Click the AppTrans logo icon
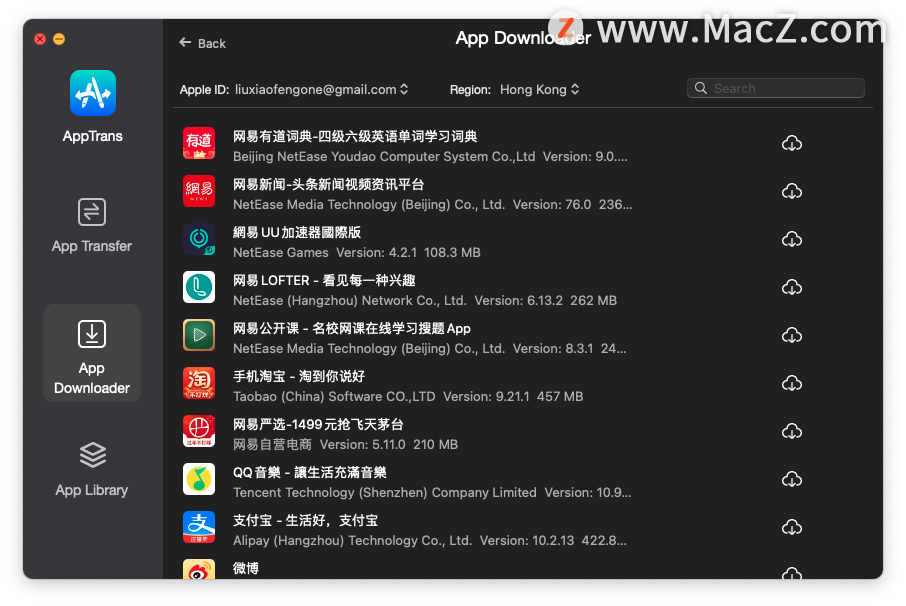The image size is (906, 606). [x=92, y=93]
